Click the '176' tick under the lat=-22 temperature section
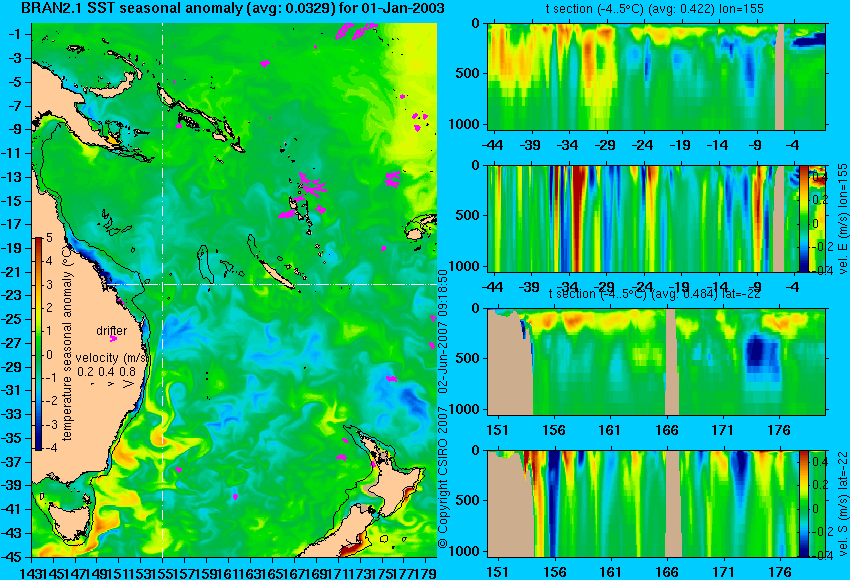Screen dimensions: 850x580 click(779, 430)
